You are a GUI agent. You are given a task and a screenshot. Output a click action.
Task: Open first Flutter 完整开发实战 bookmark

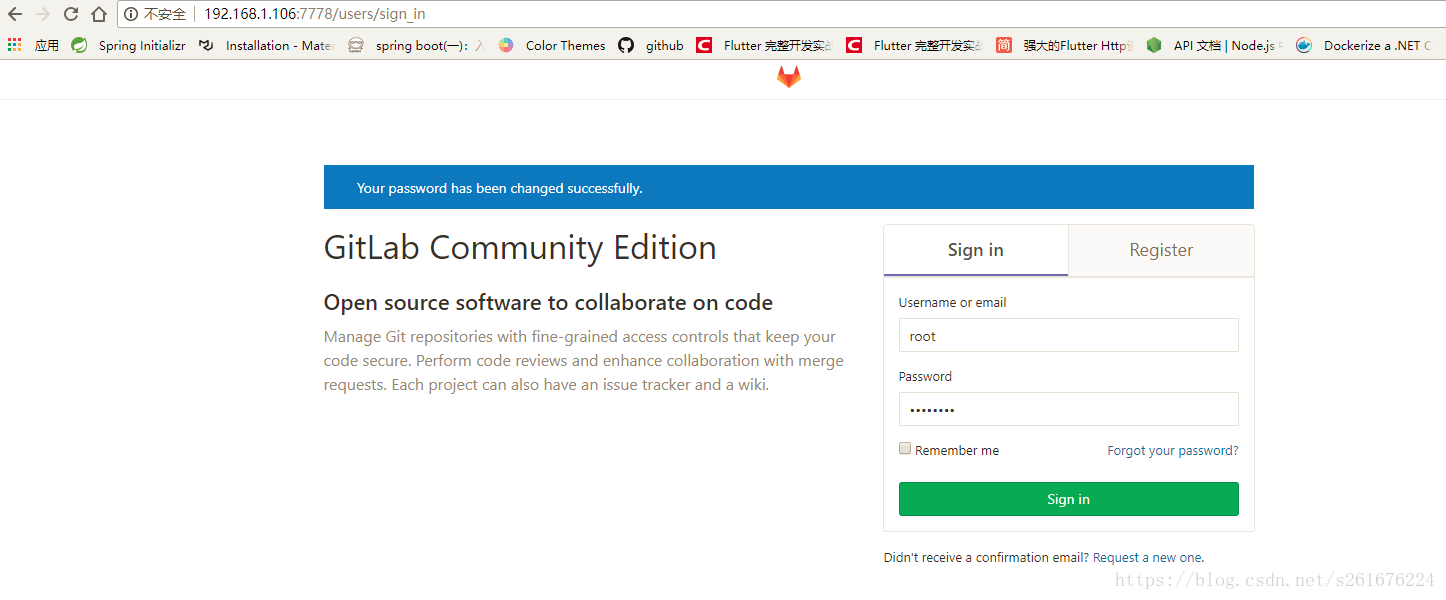point(764,45)
